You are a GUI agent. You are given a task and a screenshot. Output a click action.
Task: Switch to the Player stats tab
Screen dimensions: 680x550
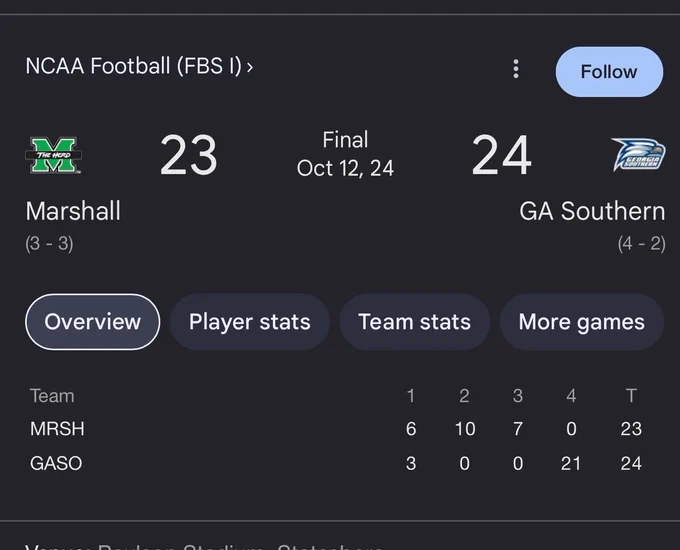coord(250,322)
